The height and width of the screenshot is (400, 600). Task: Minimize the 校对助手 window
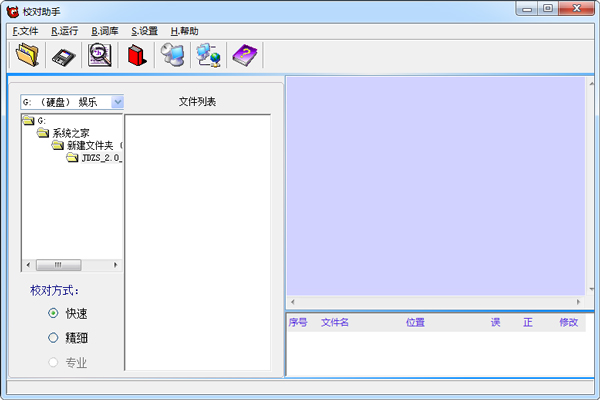[527, 8]
